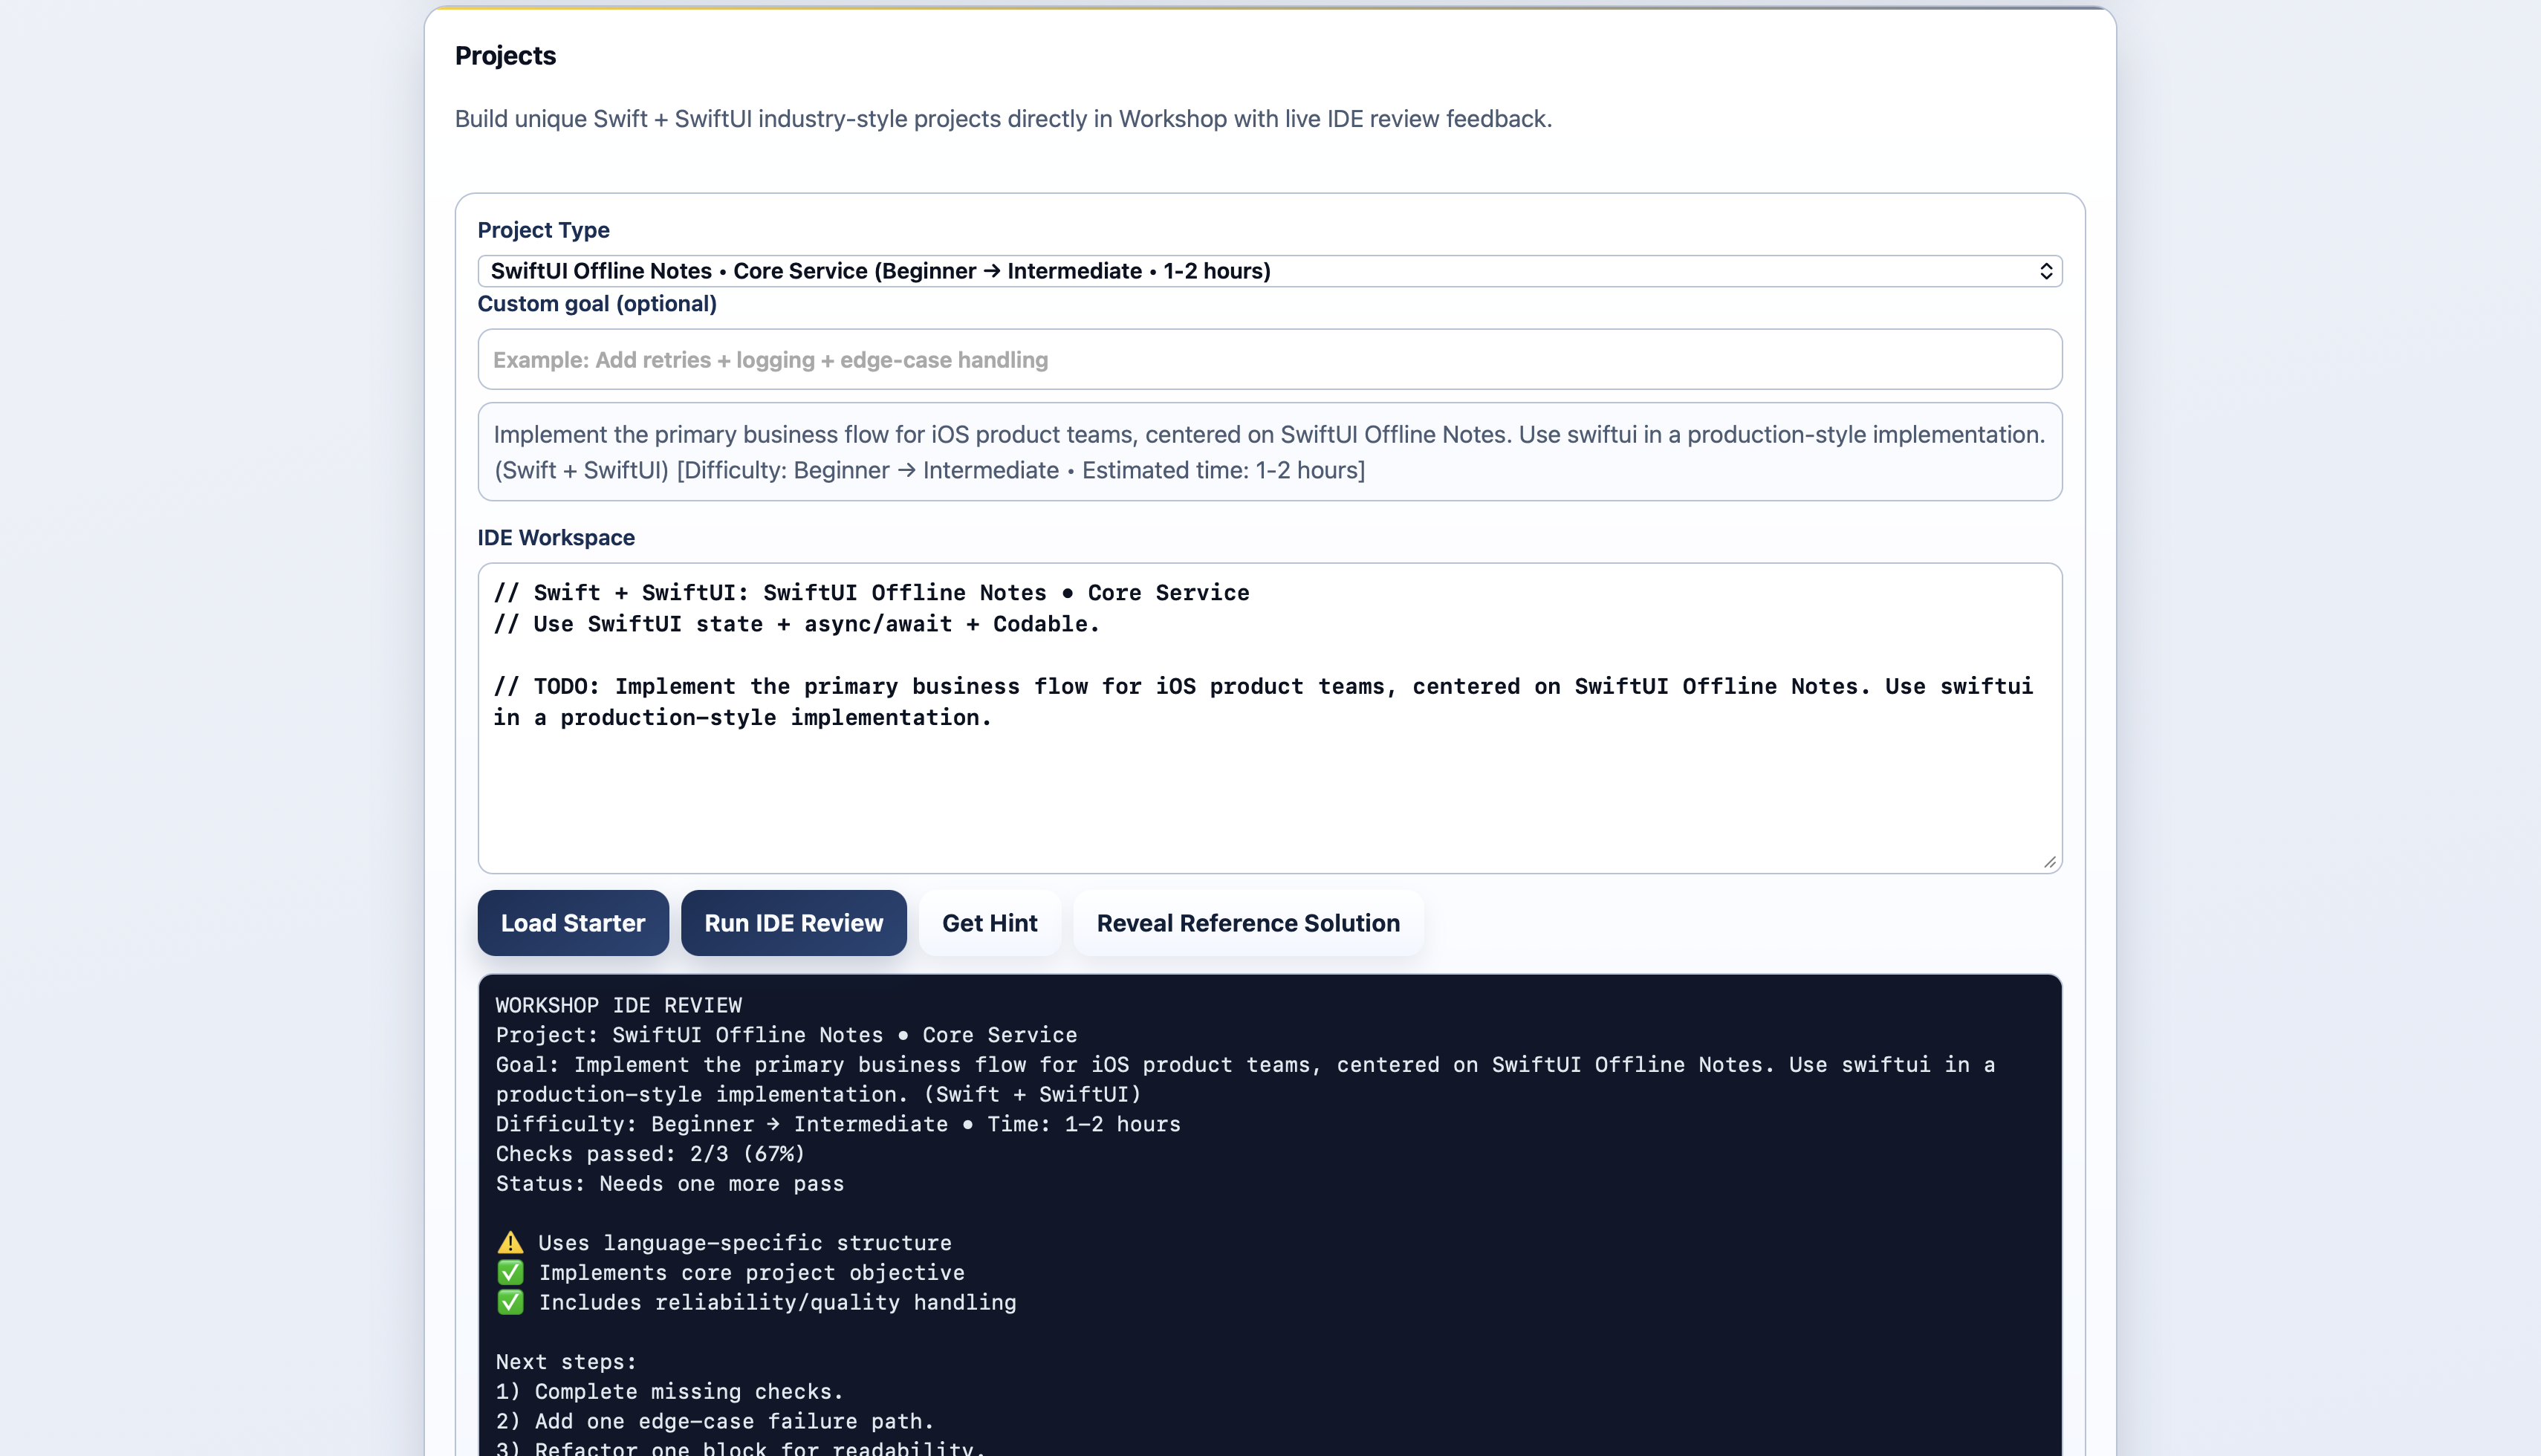Run IDE Review on the workspace code

793,922
